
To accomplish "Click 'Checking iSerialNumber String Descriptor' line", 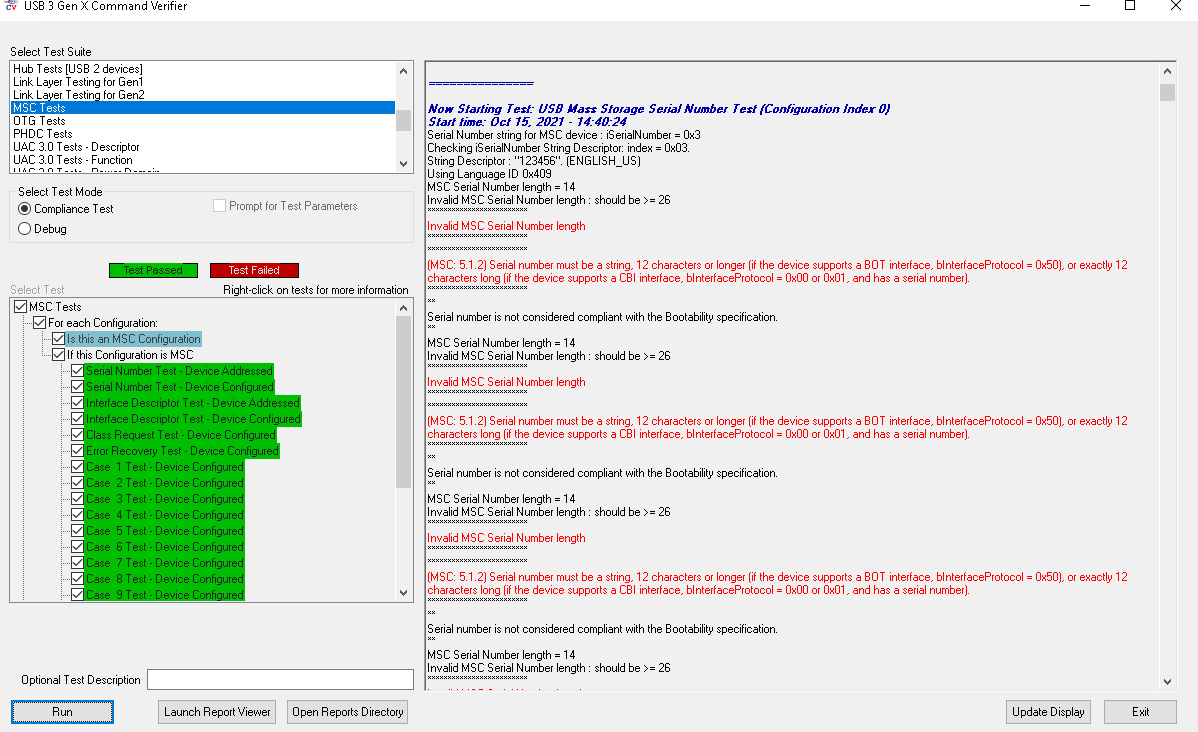I will pos(558,147).
